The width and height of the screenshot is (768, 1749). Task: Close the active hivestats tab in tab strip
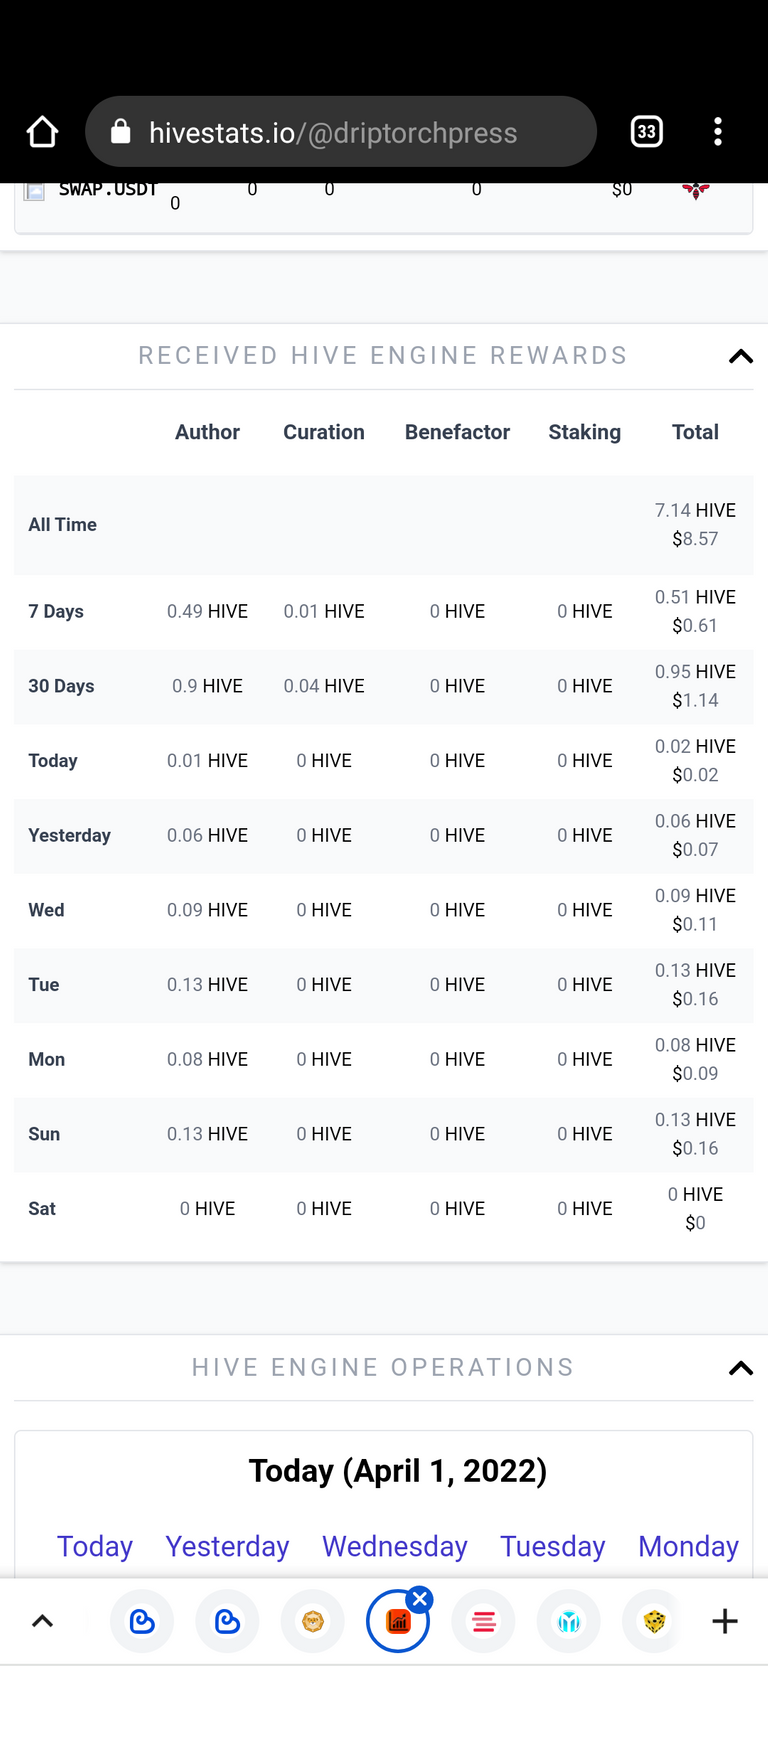coord(420,1599)
